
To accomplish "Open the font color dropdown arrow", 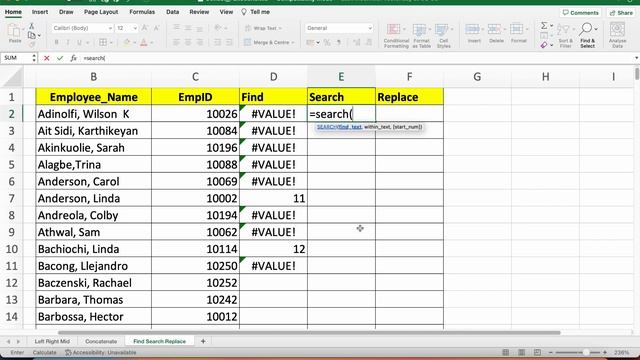I will [x=151, y=43].
